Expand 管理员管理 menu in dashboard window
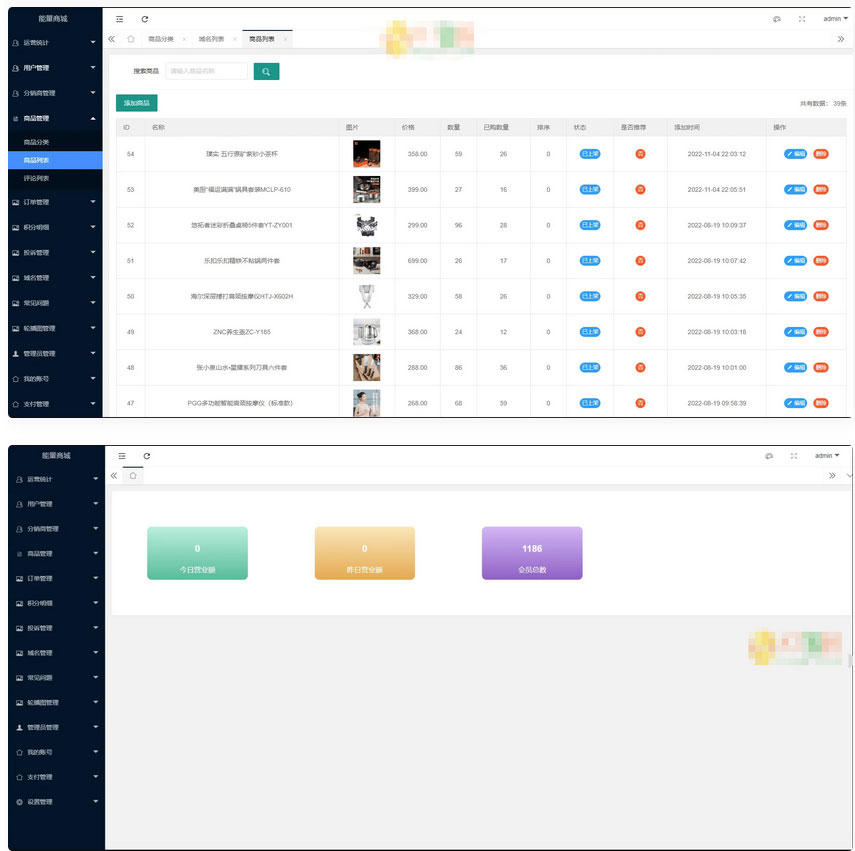The image size is (855, 851). pos(56,728)
